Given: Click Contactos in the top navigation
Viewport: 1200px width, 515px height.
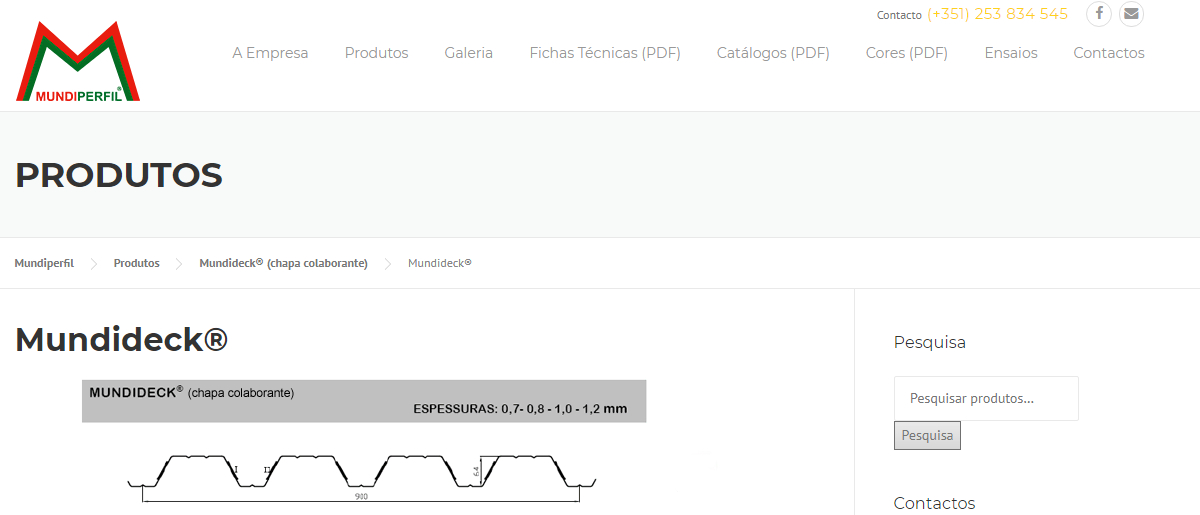Looking at the screenshot, I should (x=1108, y=53).
